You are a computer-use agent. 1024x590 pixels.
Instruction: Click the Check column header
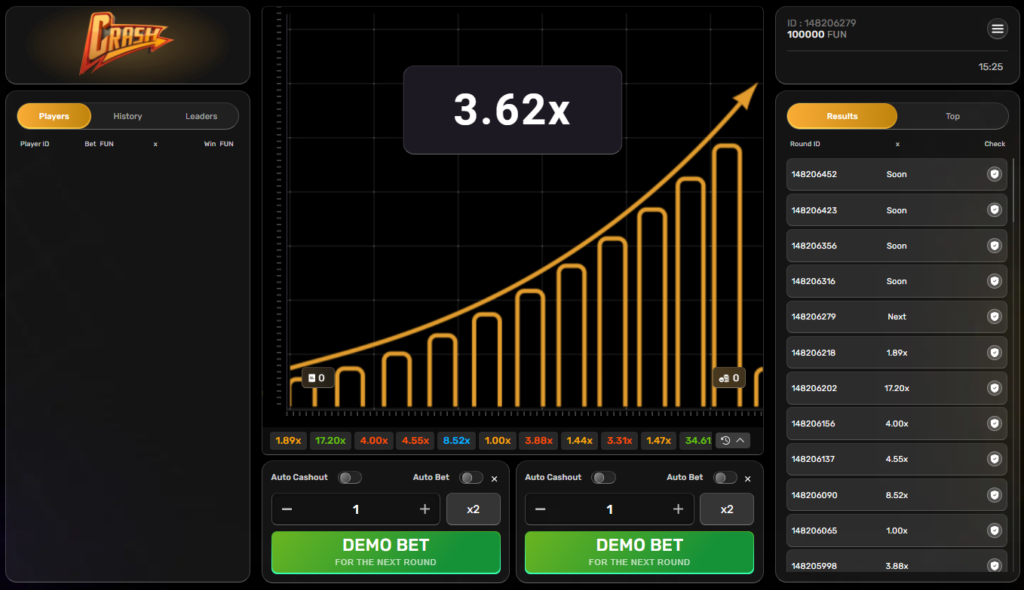[995, 144]
